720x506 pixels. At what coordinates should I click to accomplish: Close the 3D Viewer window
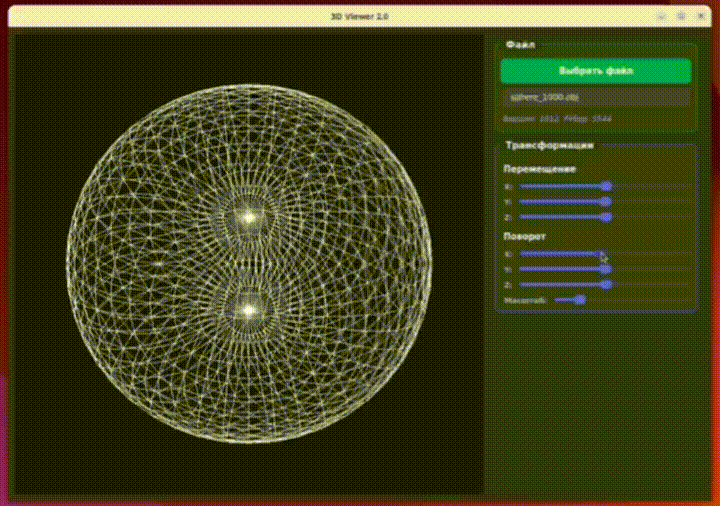[701, 16]
